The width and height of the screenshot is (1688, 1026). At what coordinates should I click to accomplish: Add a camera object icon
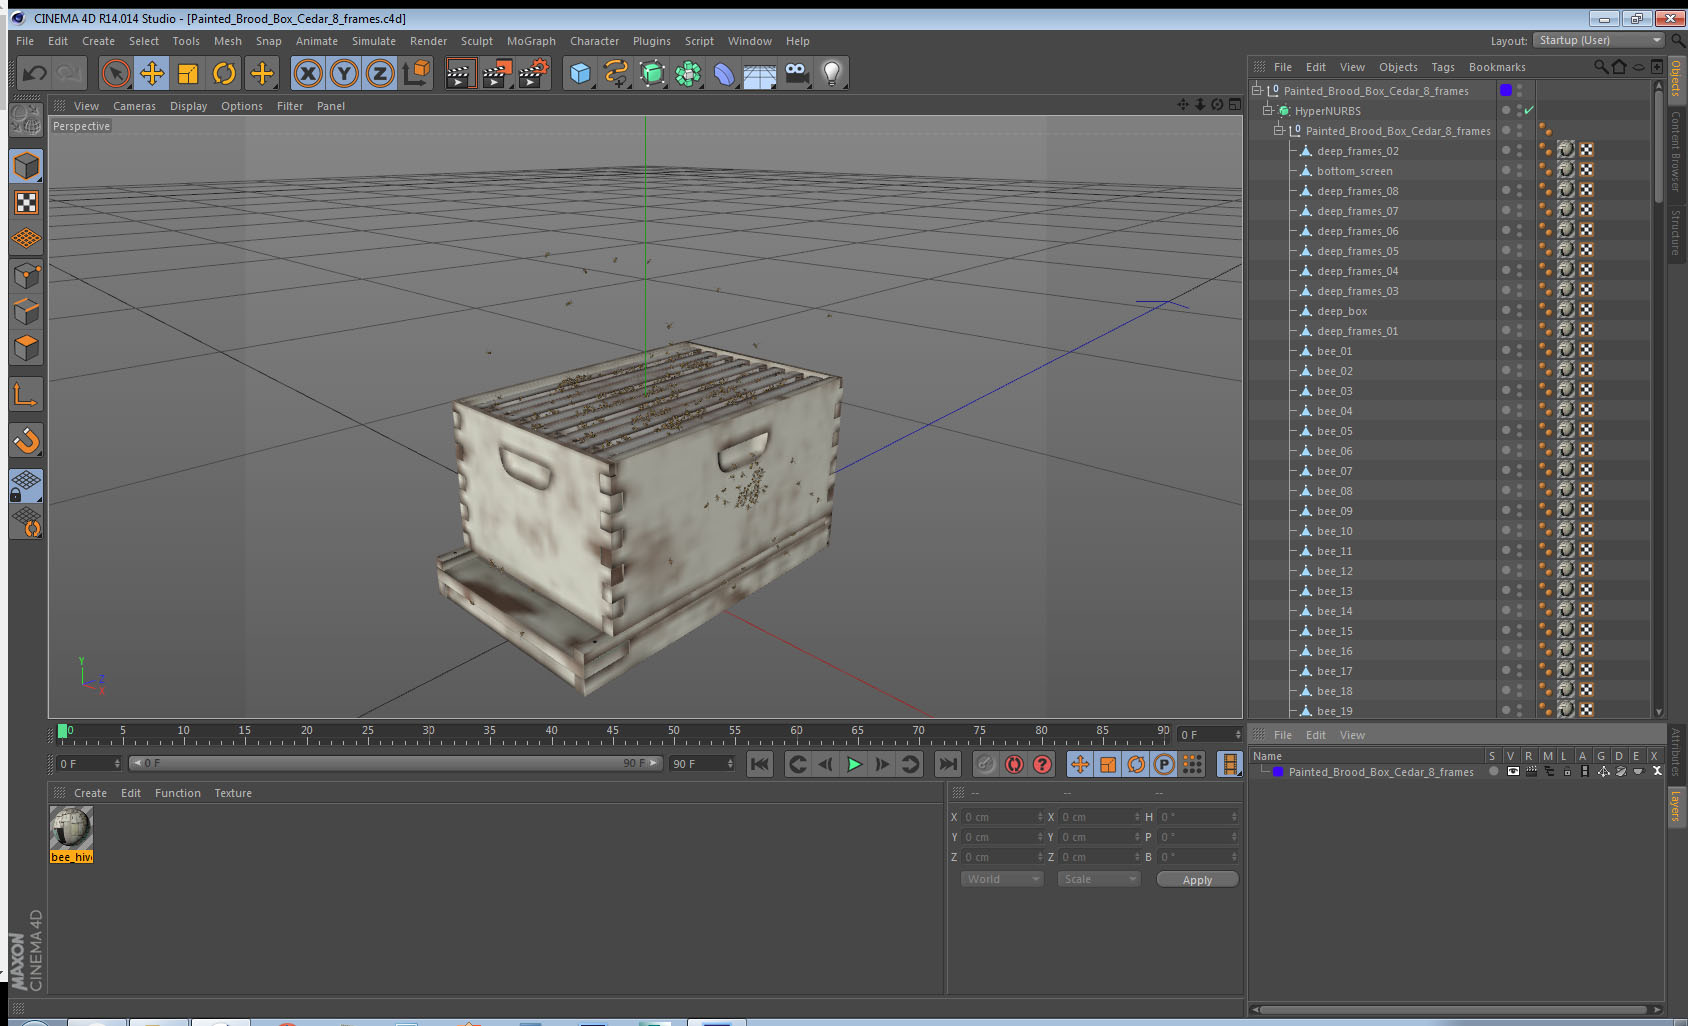[797, 73]
